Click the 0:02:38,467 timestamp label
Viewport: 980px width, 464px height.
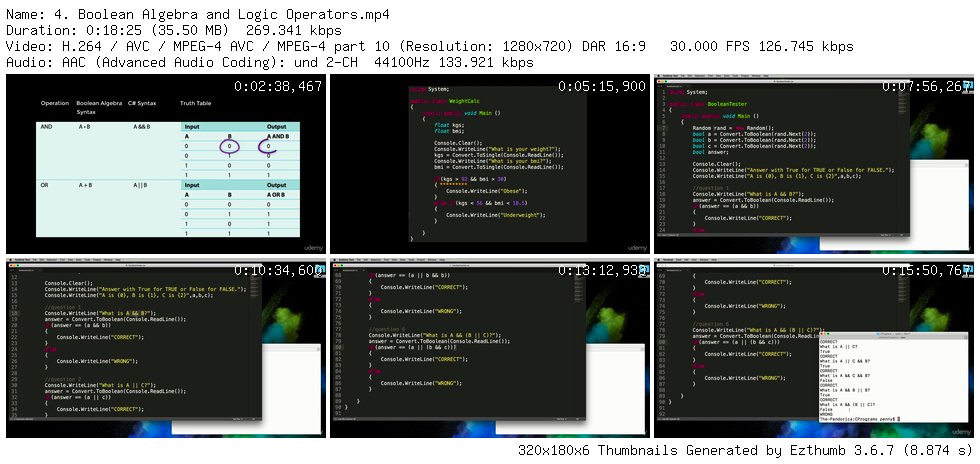(x=278, y=86)
